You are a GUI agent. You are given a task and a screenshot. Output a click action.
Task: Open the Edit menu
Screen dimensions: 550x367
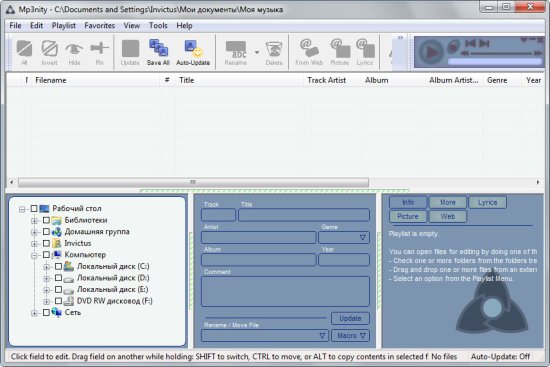point(36,26)
